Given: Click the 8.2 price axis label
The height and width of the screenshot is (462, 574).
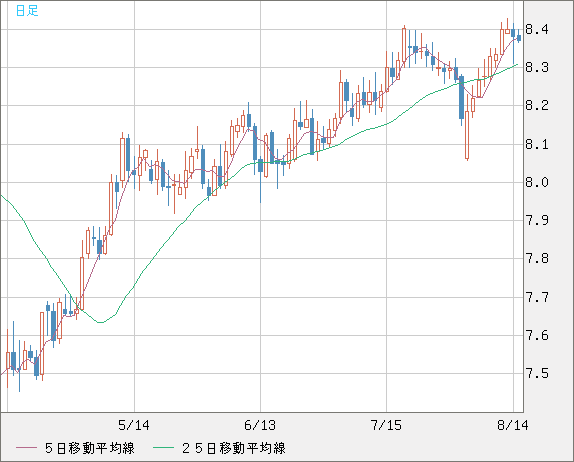Looking at the screenshot, I should 537,106.
